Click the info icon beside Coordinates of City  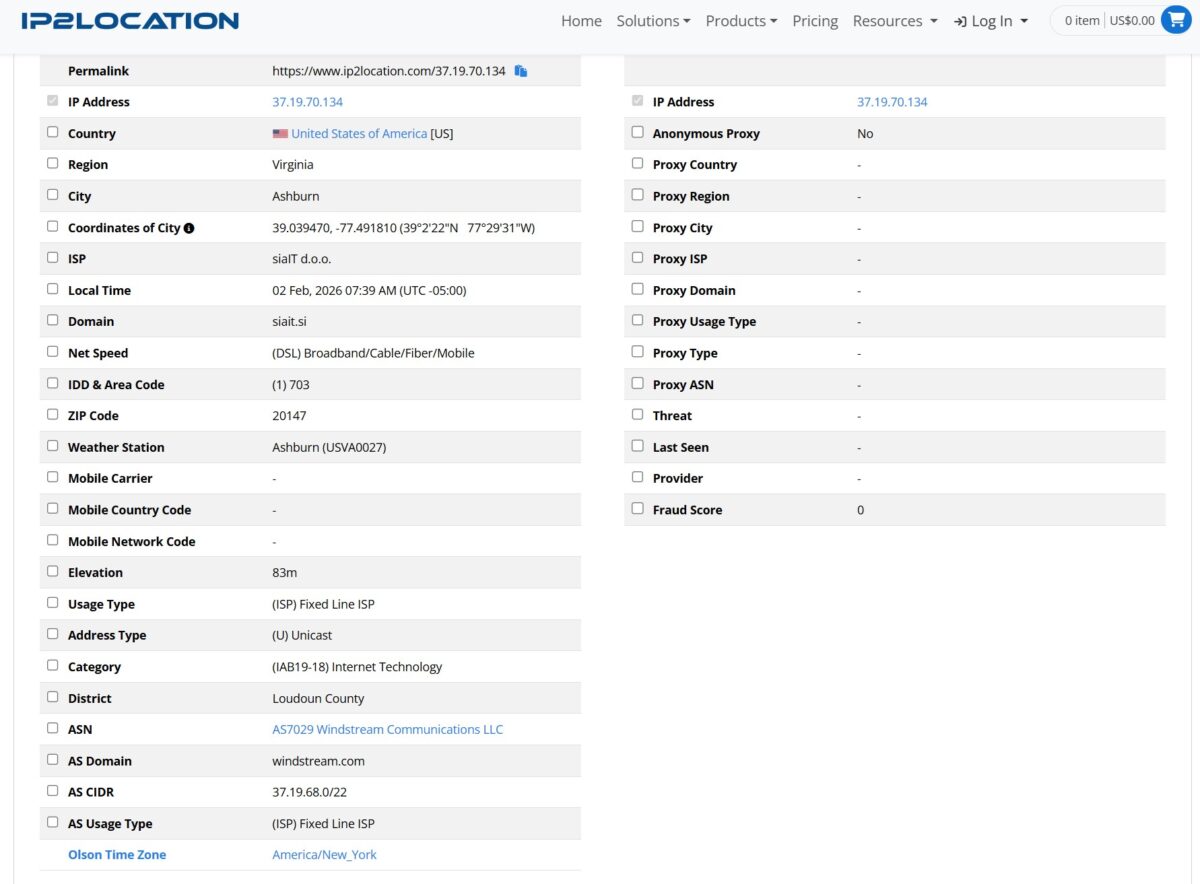click(x=190, y=227)
